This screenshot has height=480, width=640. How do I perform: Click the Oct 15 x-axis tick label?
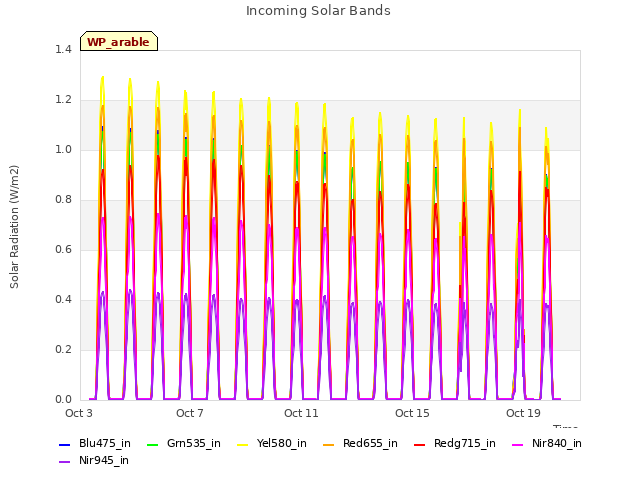pos(412,413)
